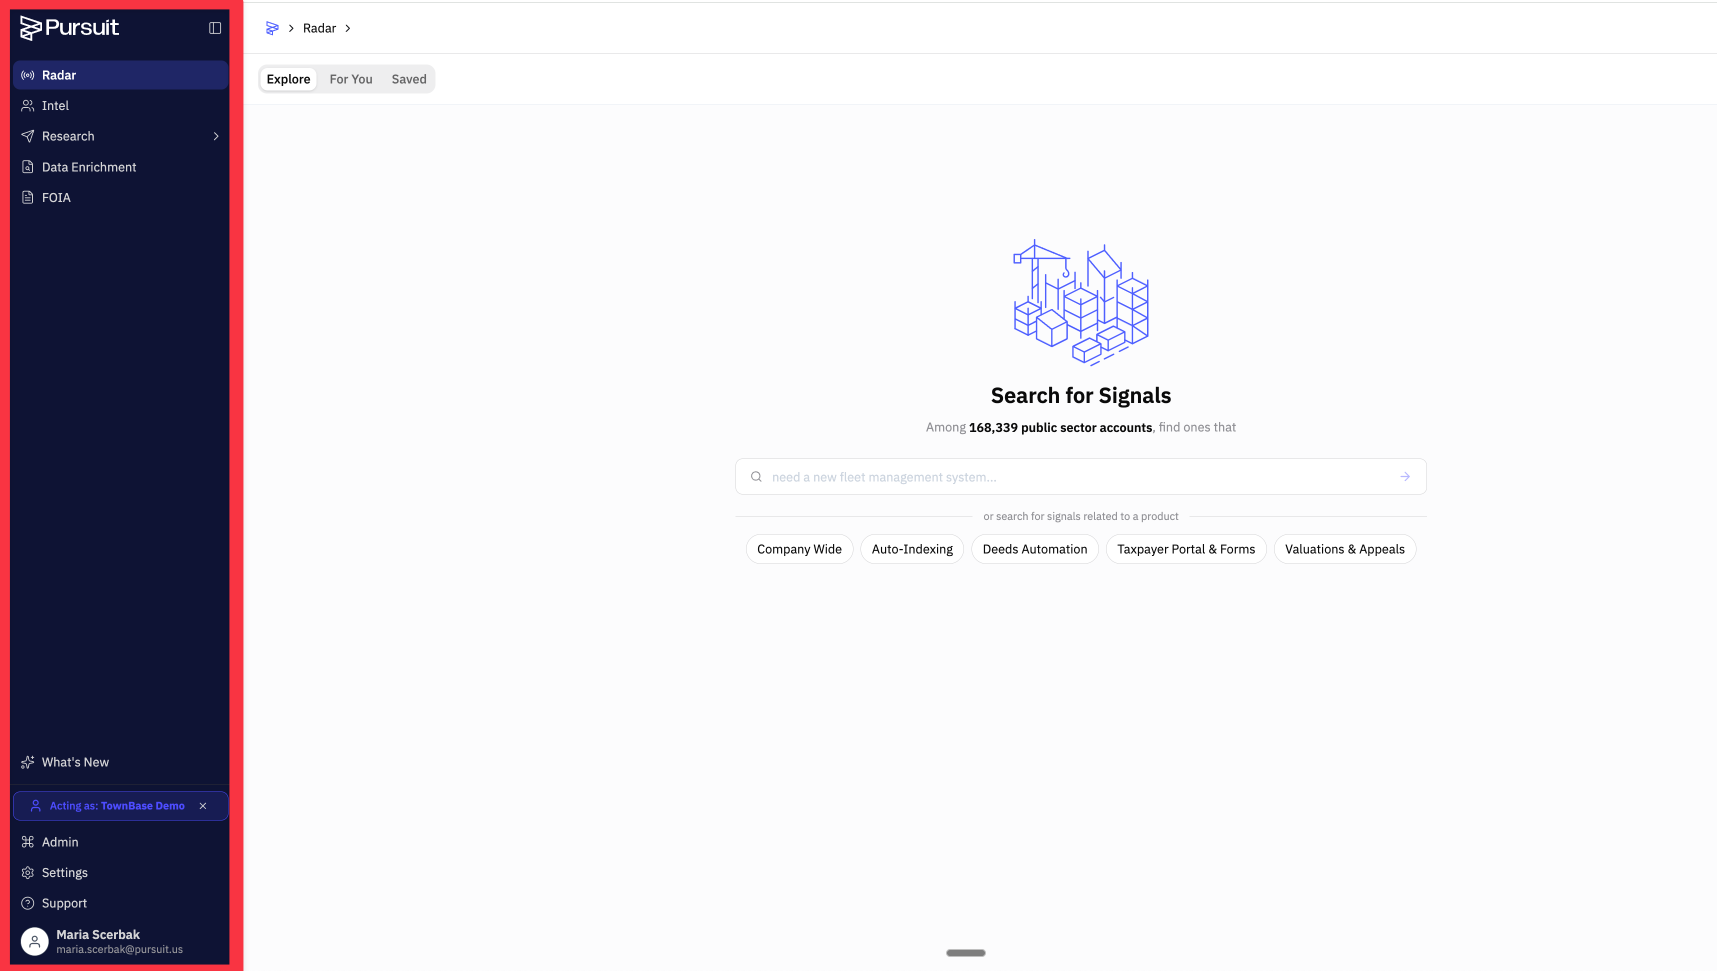This screenshot has width=1717, height=971.
Task: Click the Pursuit logo in sidebar
Action: click(69, 28)
